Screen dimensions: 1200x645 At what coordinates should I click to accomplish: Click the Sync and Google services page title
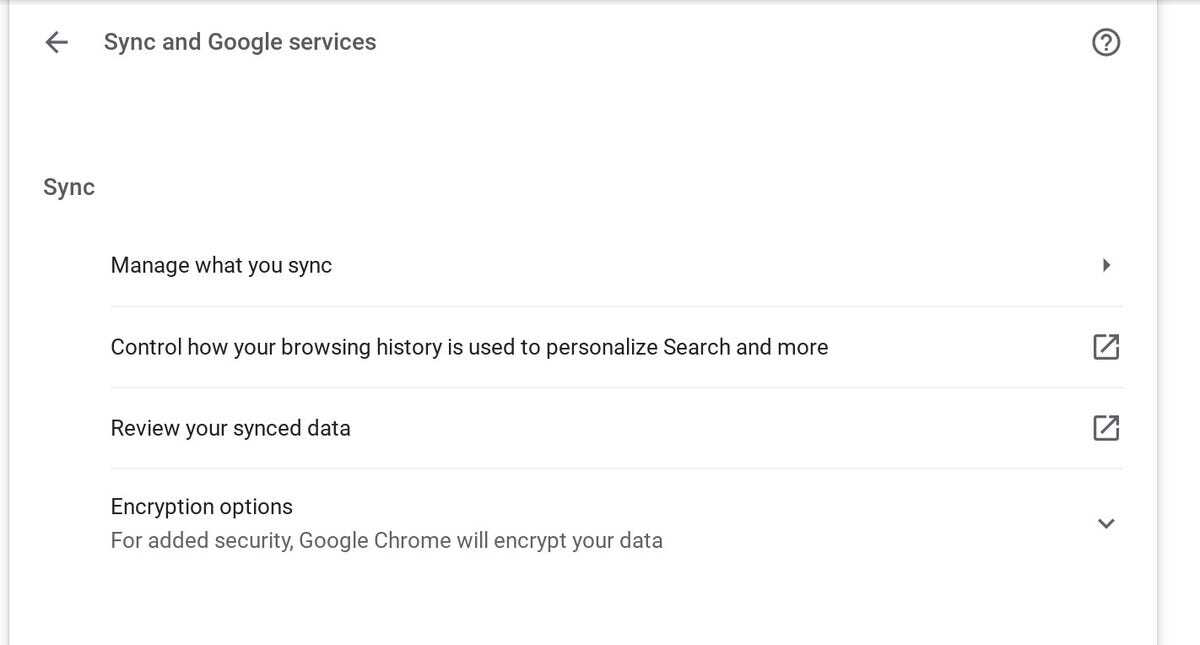240,42
